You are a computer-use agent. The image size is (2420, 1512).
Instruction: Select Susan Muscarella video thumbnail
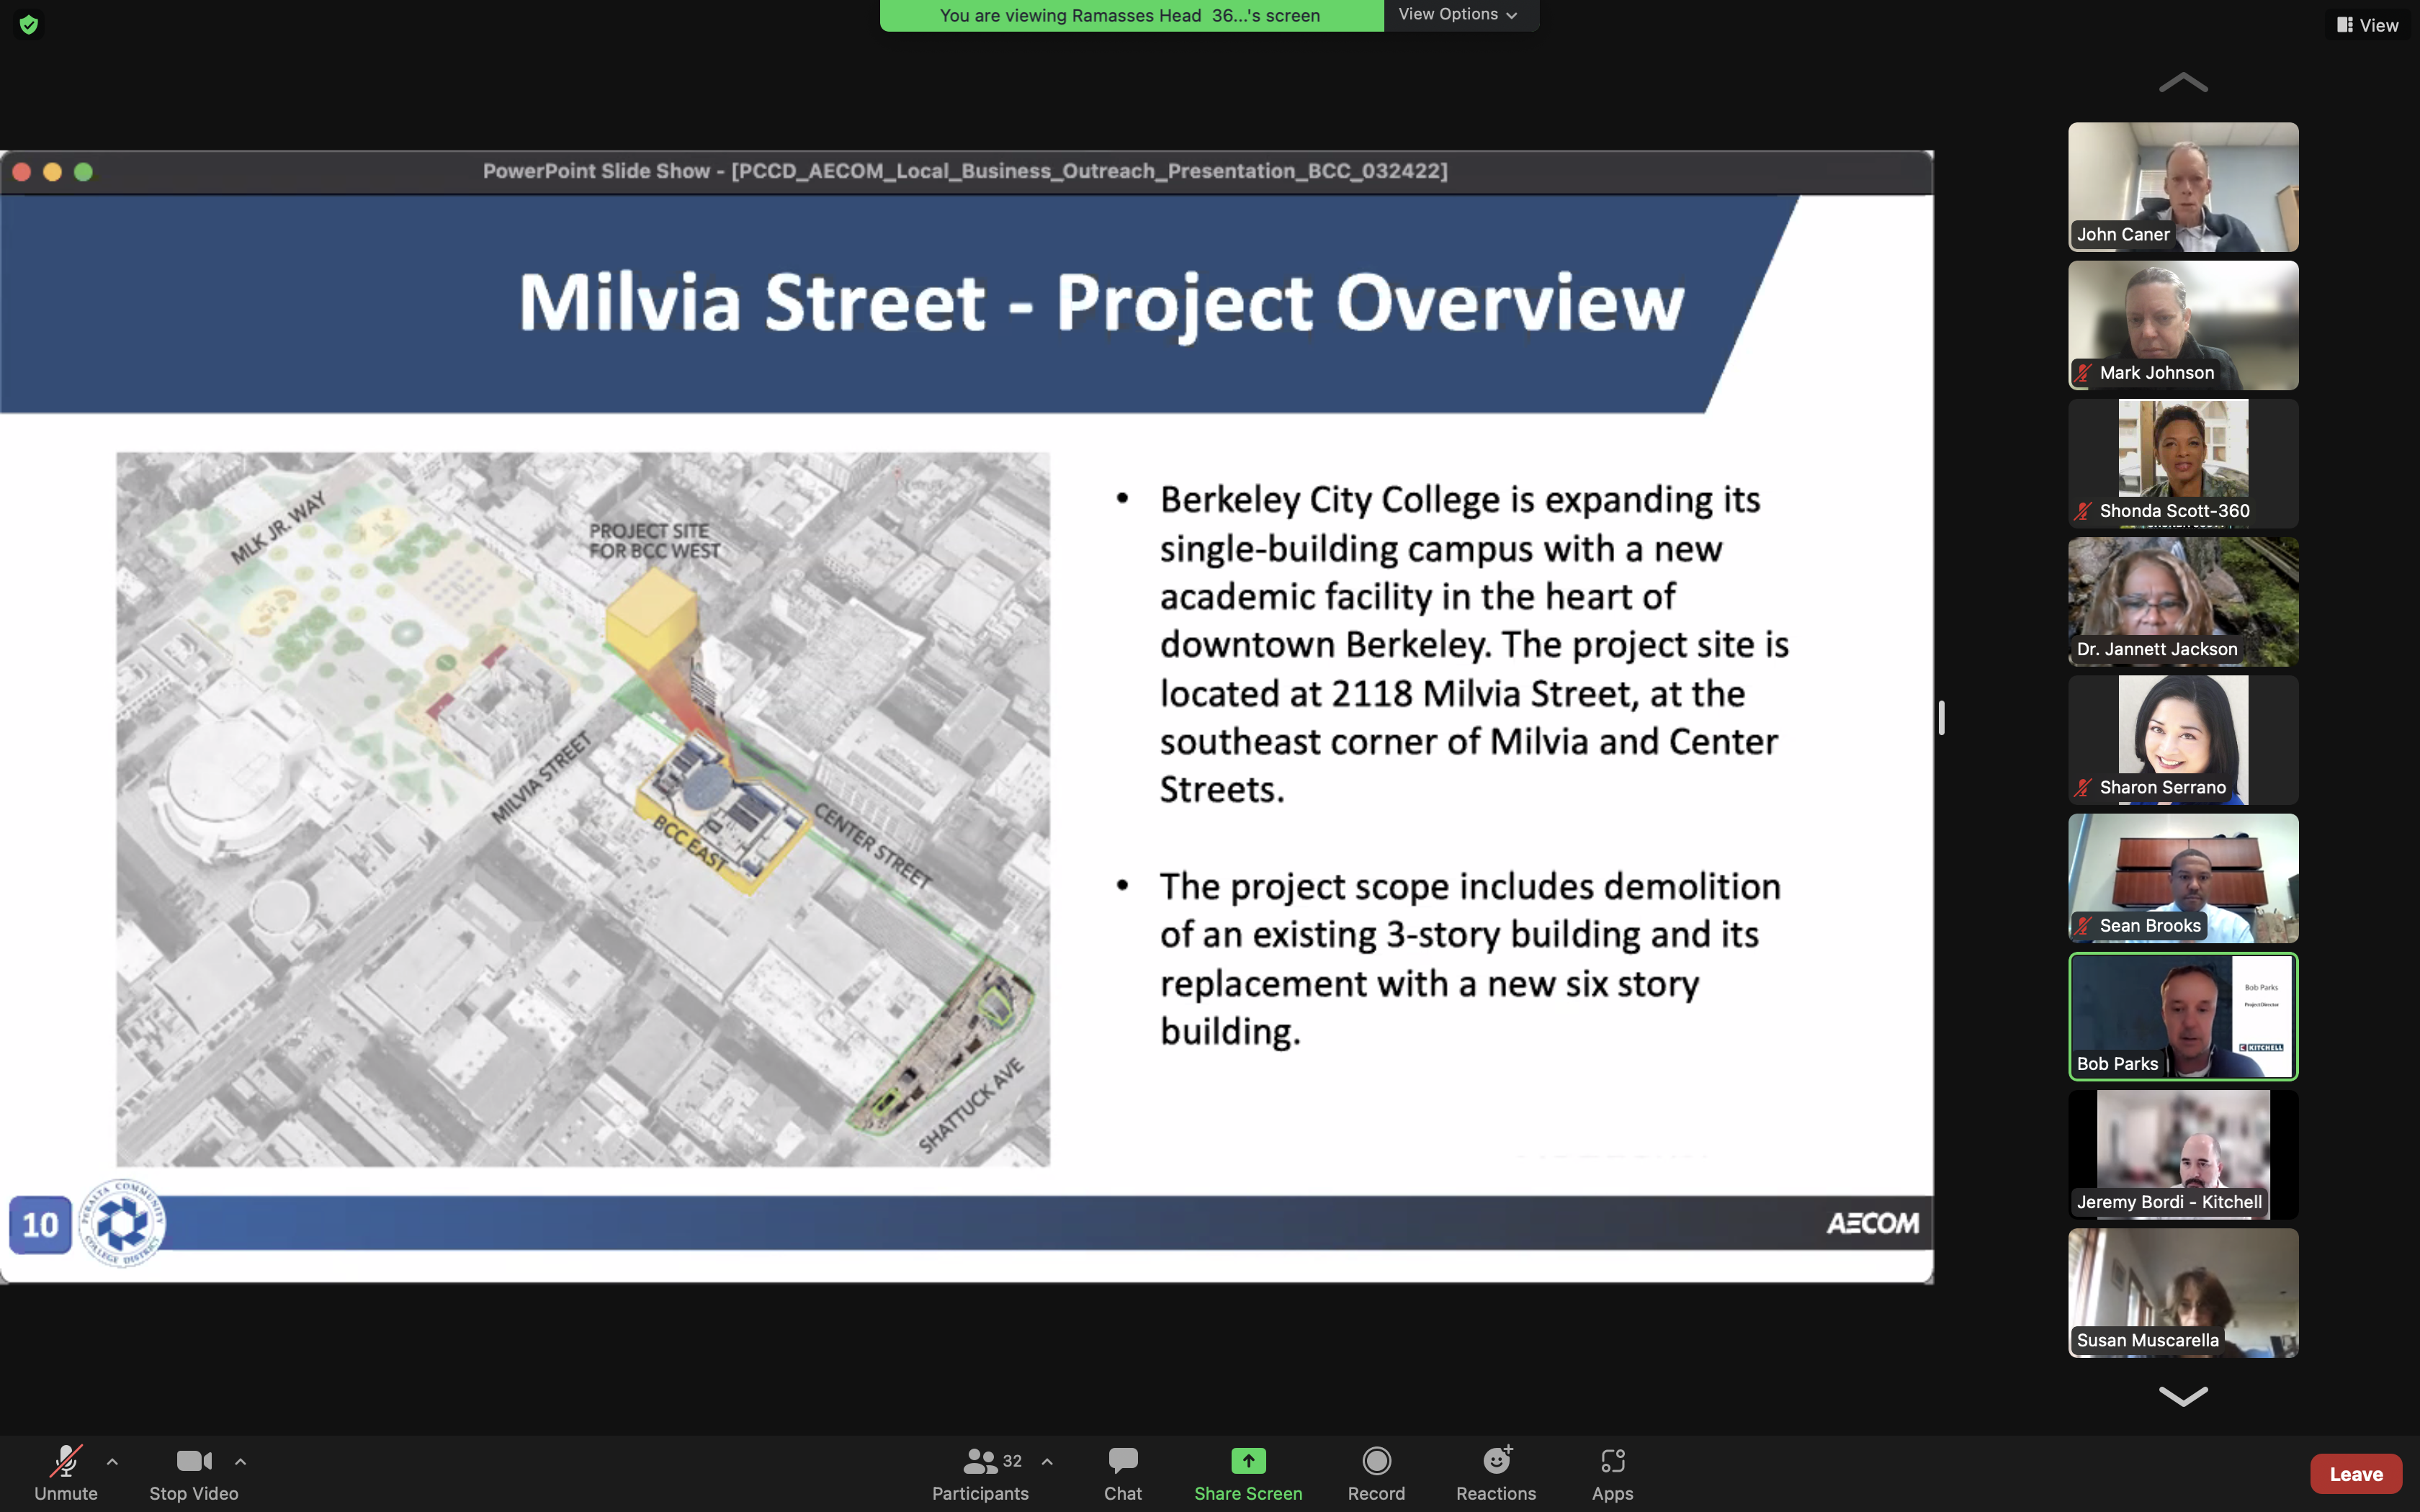[2183, 1292]
